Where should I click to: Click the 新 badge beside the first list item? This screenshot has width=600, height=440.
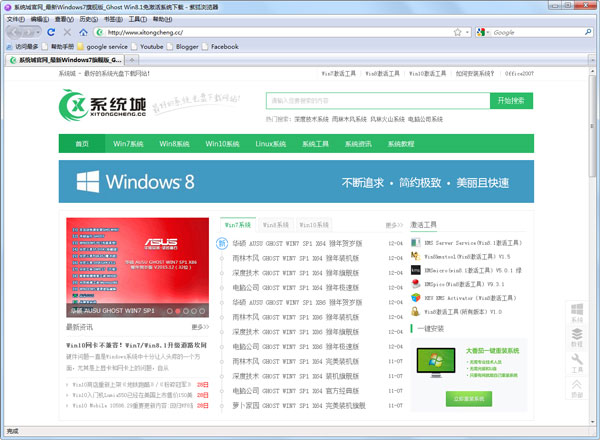coord(222,243)
